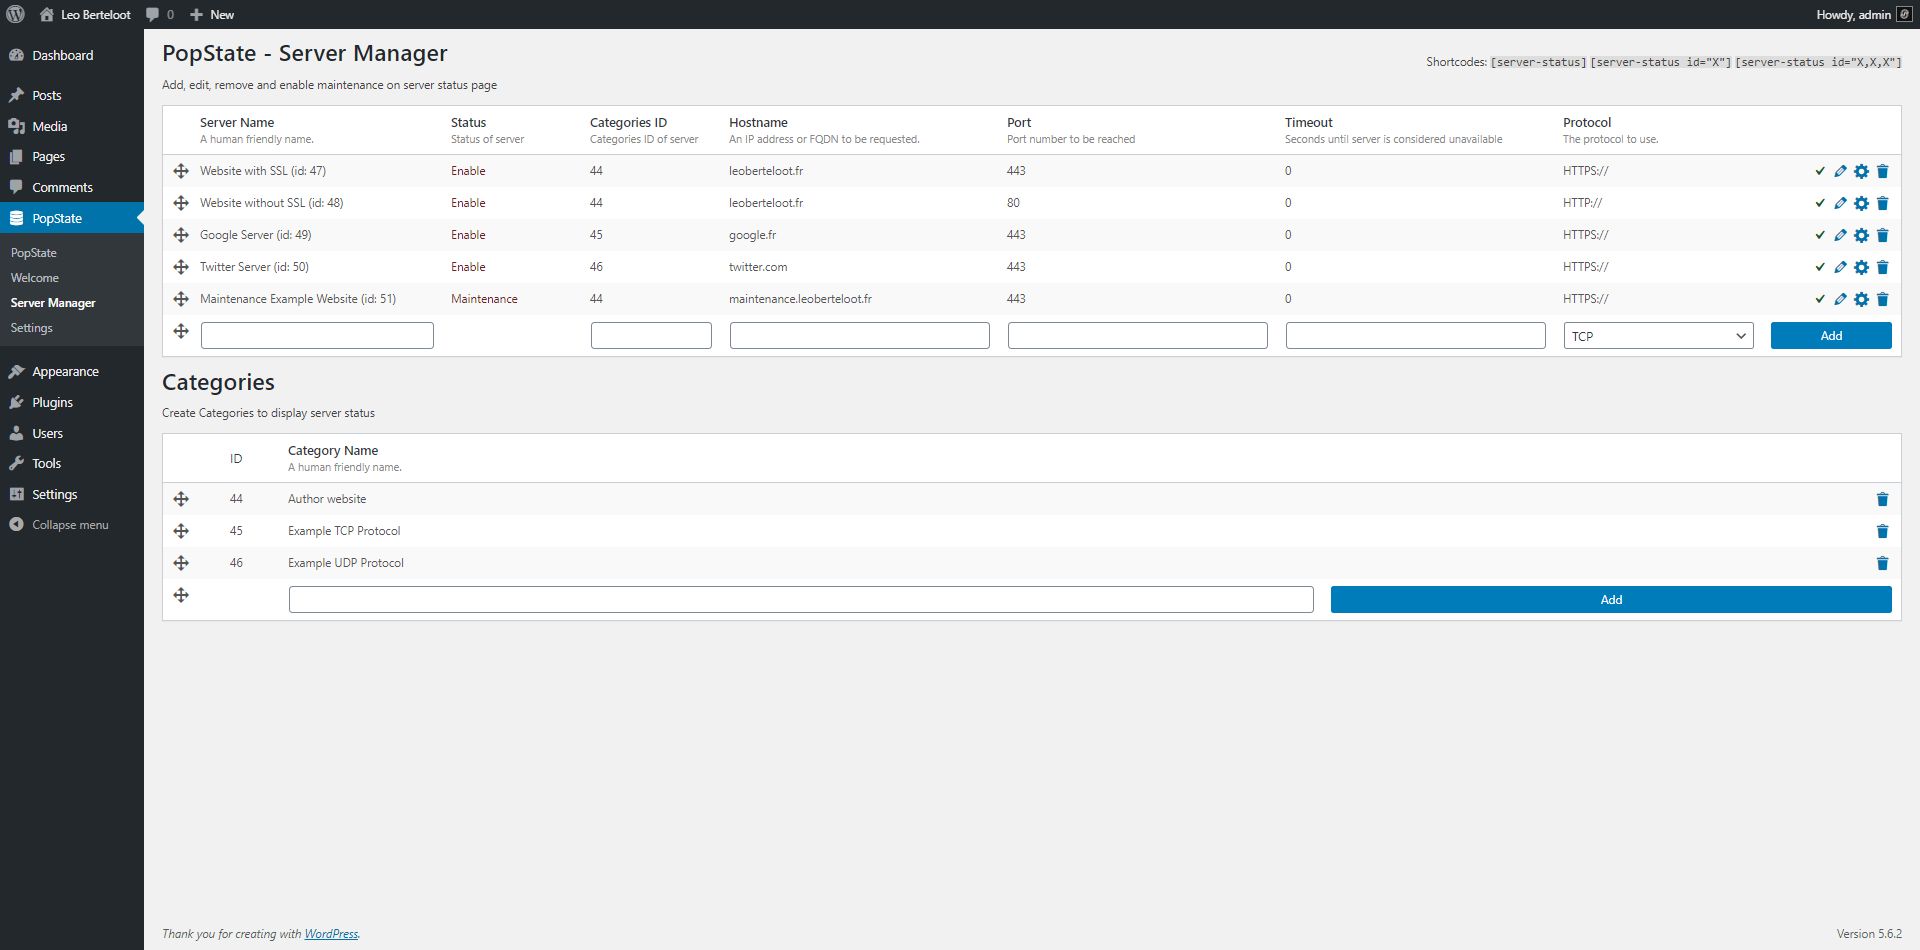Open gear settings for Website with SSL

click(1861, 171)
